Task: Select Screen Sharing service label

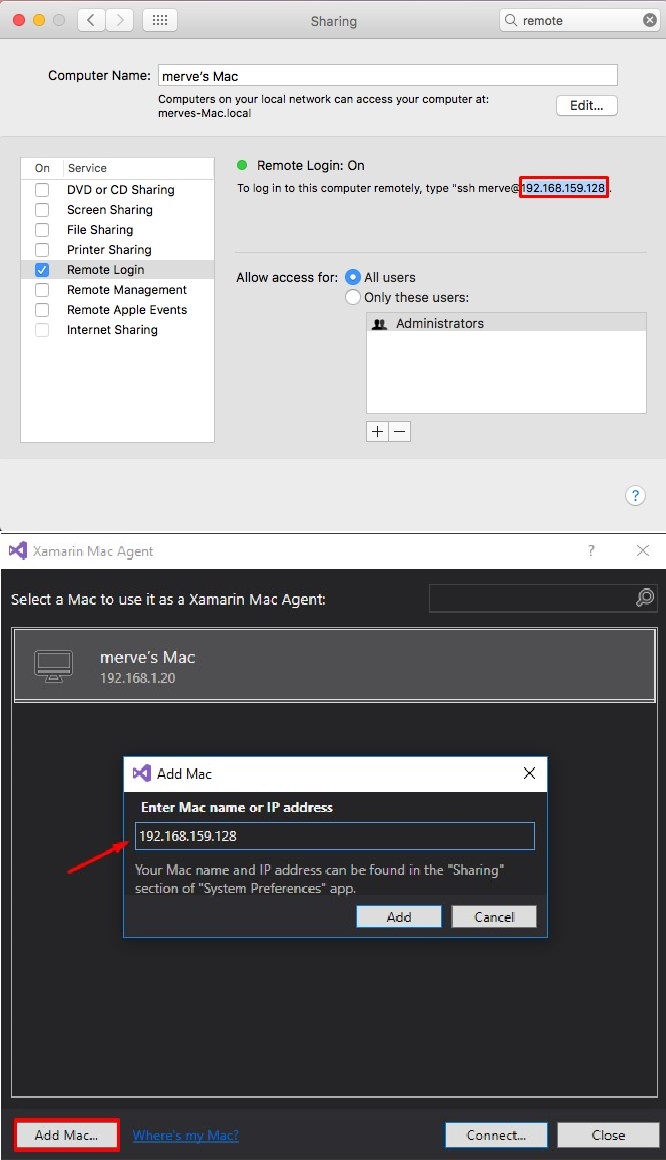Action: (110, 210)
